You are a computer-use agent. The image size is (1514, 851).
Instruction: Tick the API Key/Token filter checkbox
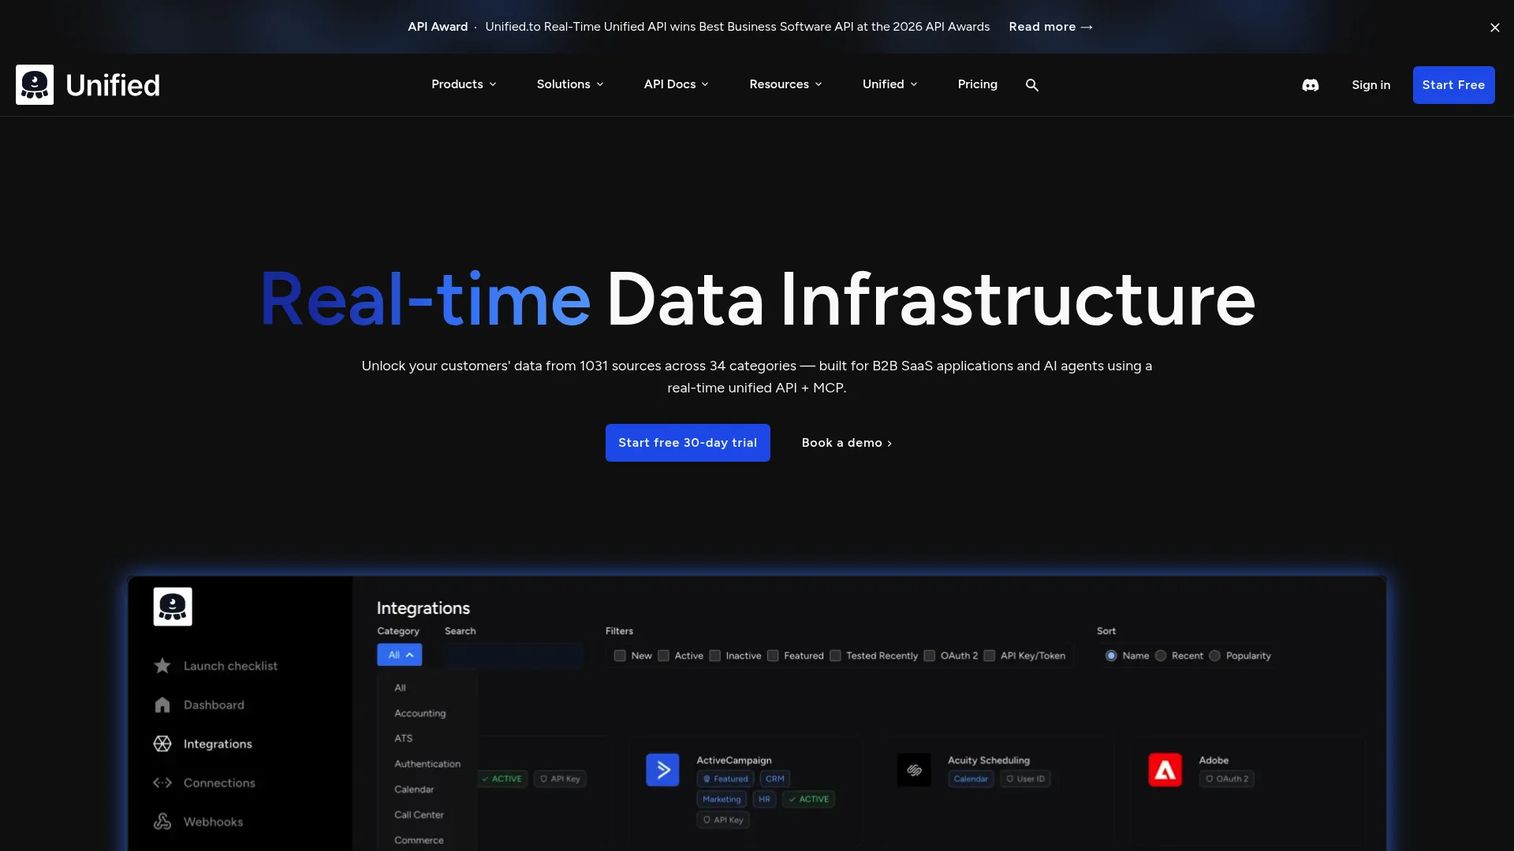point(989,656)
